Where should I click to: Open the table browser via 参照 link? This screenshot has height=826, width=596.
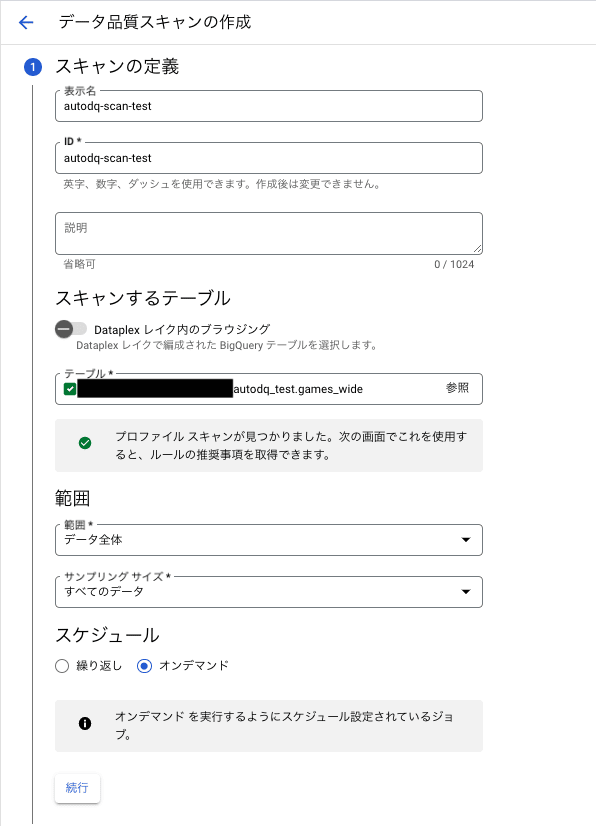pos(458,388)
